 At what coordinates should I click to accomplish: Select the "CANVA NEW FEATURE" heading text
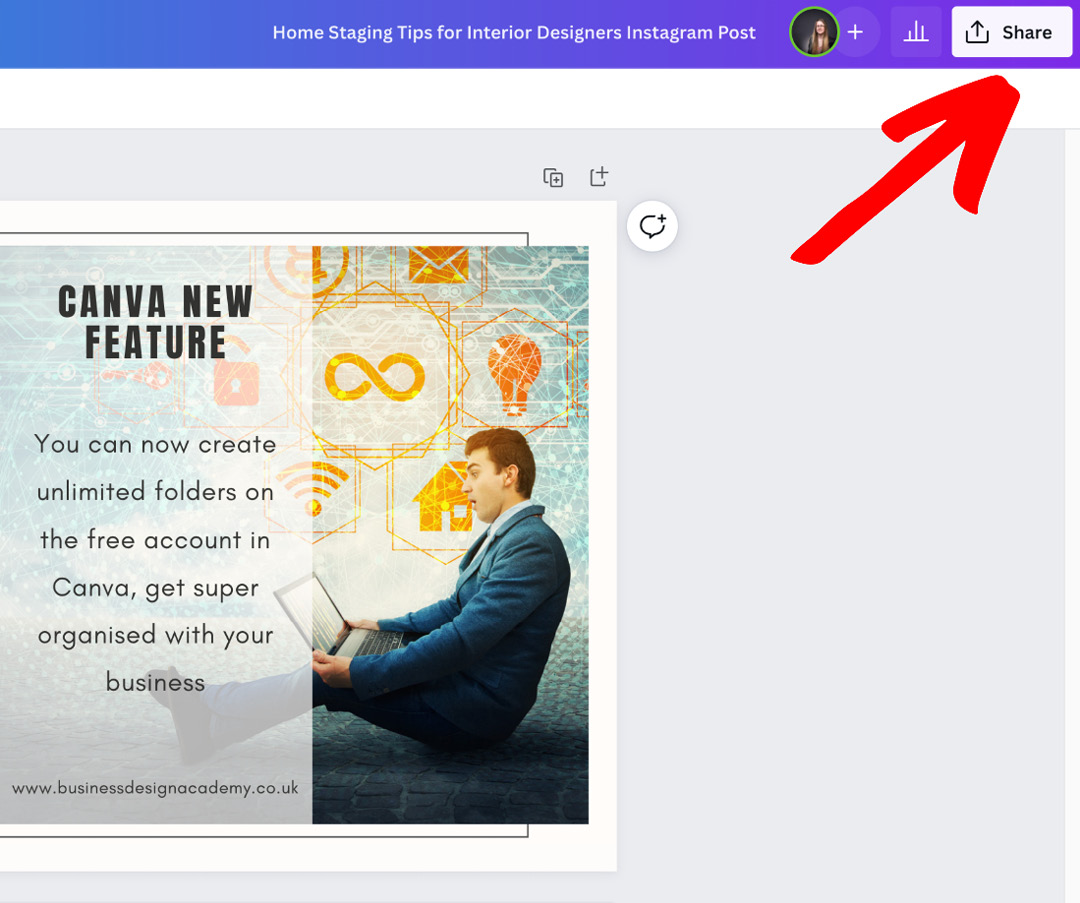pos(155,321)
